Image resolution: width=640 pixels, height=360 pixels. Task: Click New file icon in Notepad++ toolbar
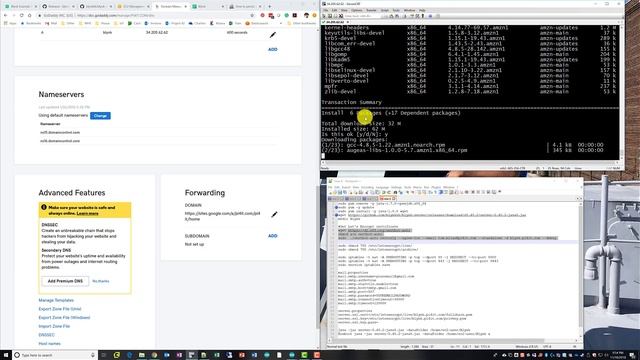(x=331, y=192)
